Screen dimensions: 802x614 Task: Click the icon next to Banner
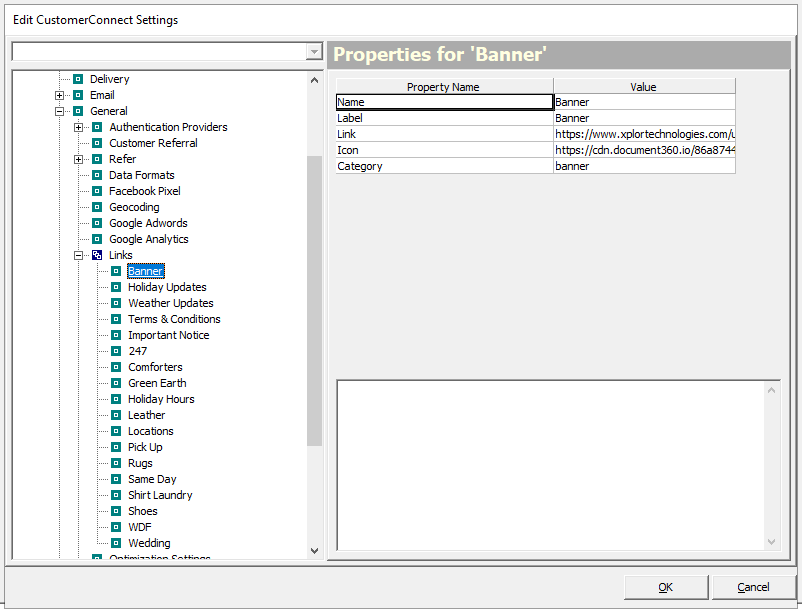pyautogui.click(x=116, y=271)
